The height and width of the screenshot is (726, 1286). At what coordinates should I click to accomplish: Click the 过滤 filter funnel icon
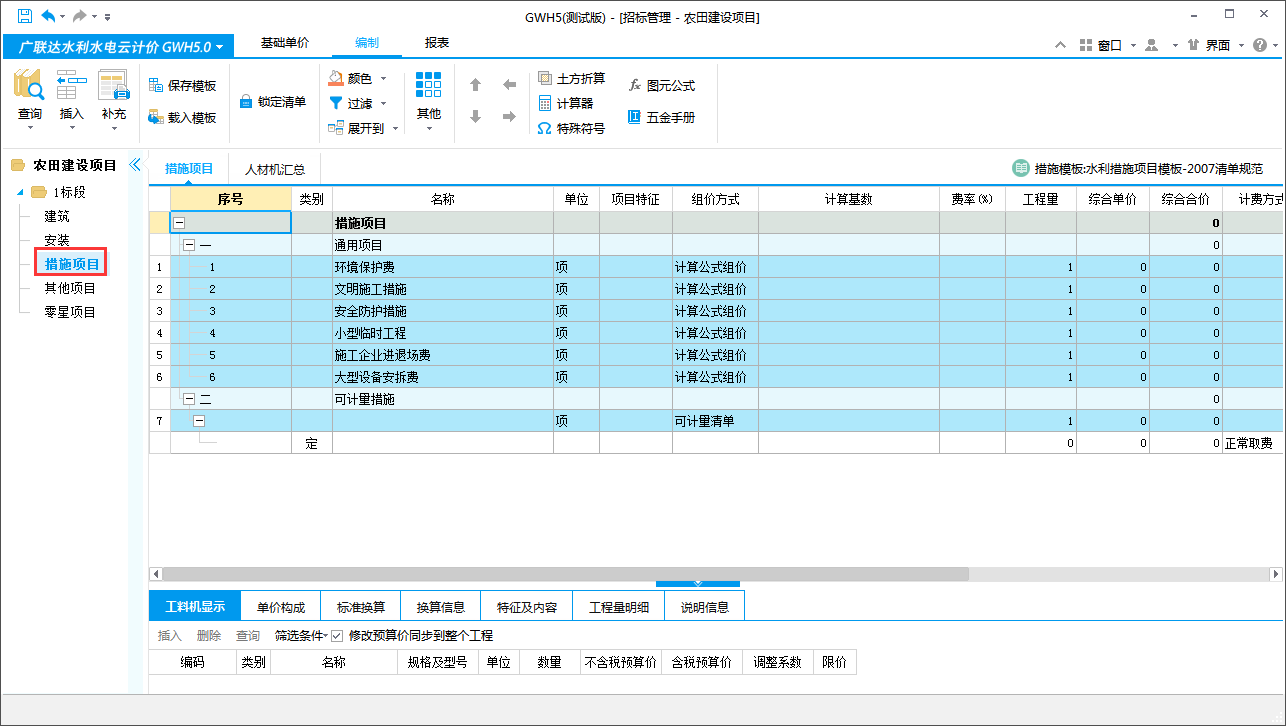pyautogui.click(x=336, y=103)
